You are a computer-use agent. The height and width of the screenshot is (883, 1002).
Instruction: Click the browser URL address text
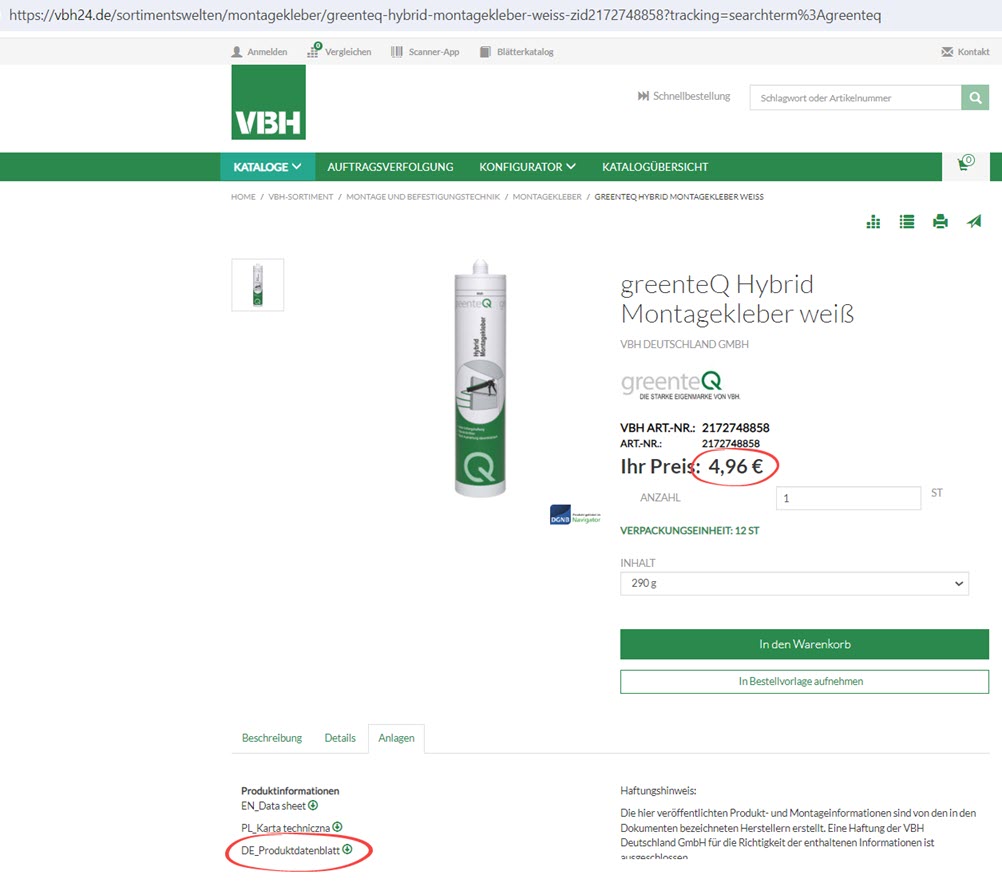[x=445, y=15]
